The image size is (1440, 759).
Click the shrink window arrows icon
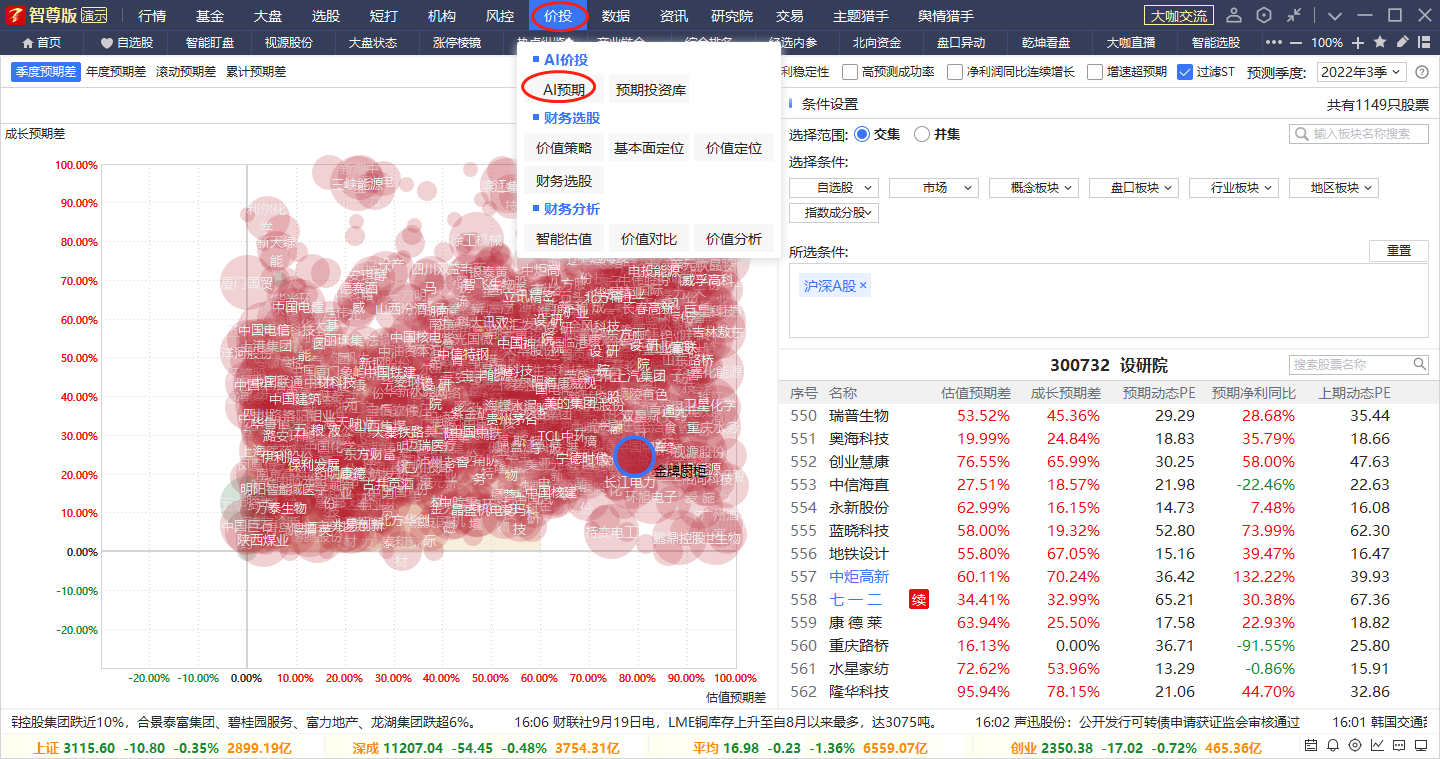[x=1294, y=15]
